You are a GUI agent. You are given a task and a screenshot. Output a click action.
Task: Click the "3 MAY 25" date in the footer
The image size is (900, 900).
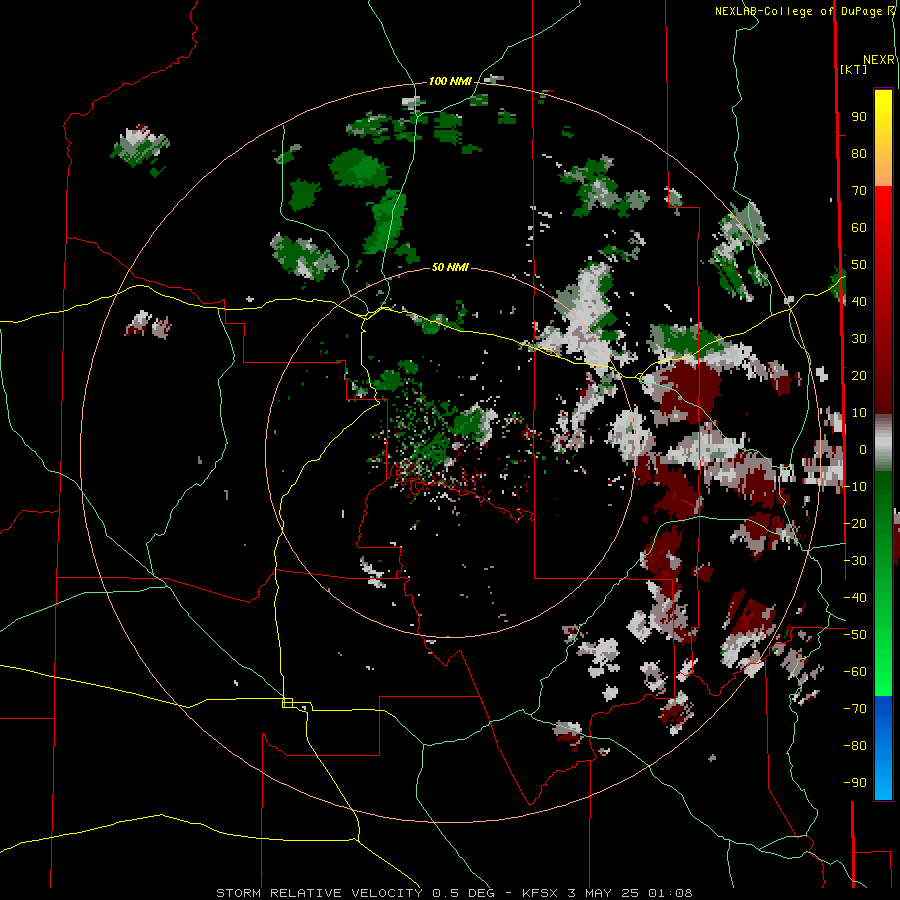coord(604,893)
